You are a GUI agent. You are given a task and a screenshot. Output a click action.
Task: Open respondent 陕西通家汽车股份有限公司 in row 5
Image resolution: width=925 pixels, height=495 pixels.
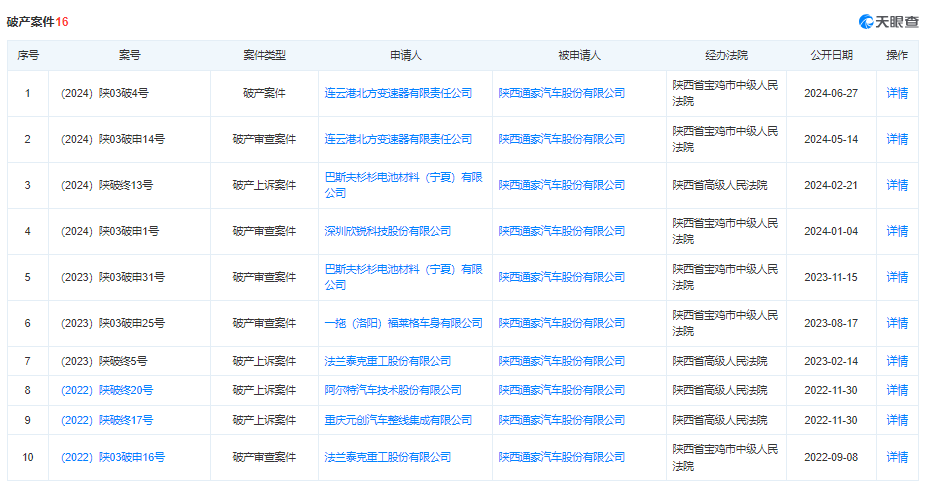[562, 277]
